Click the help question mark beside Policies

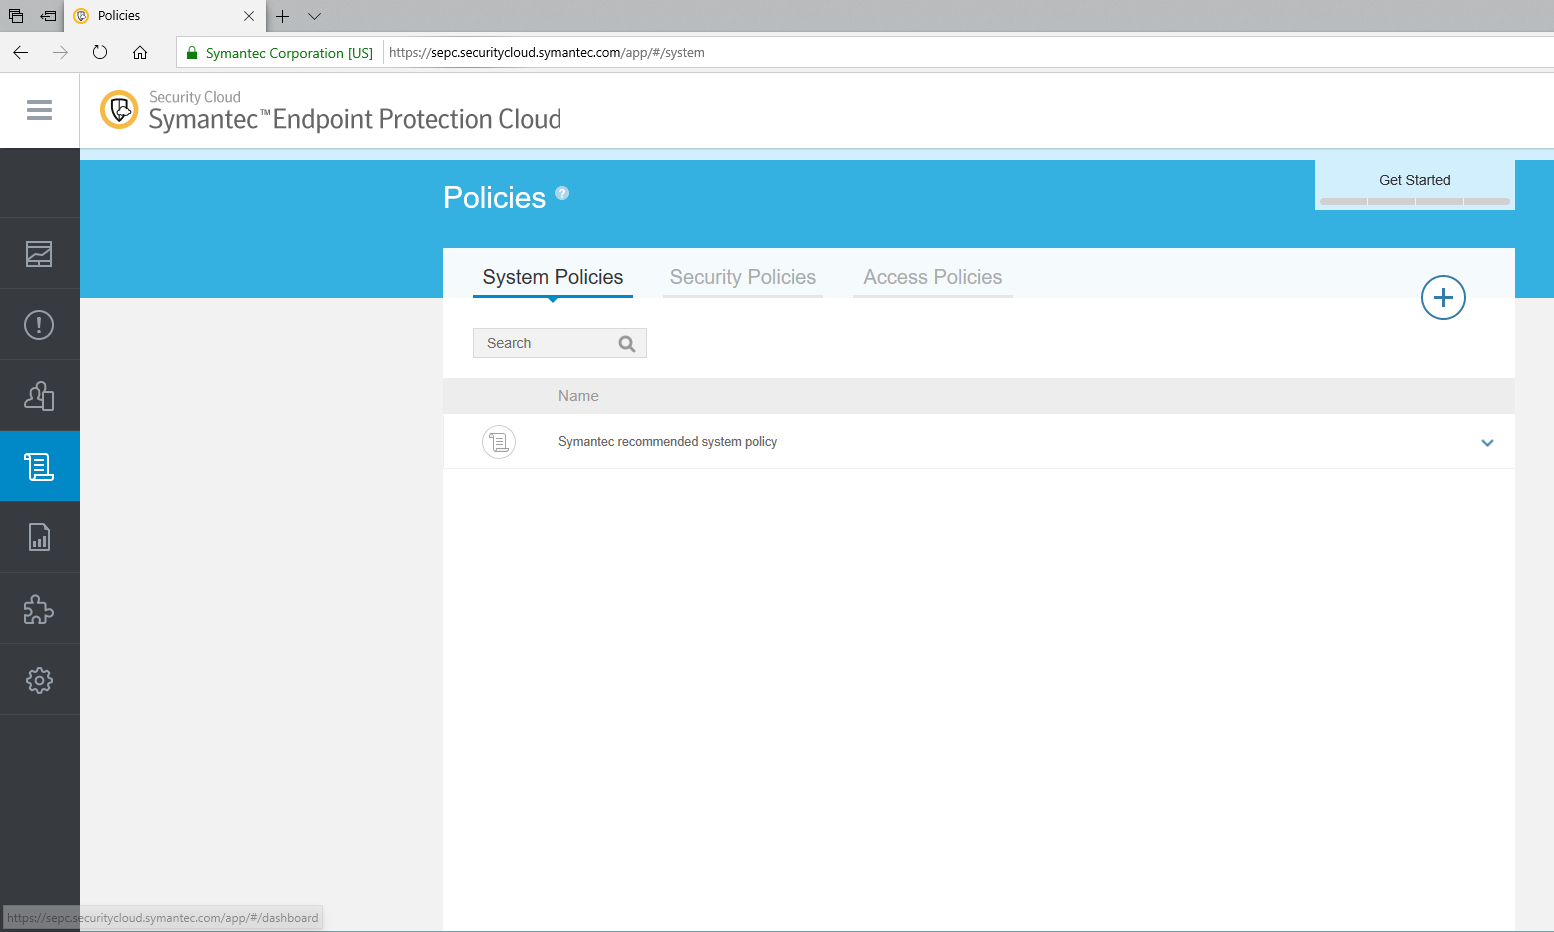[562, 193]
